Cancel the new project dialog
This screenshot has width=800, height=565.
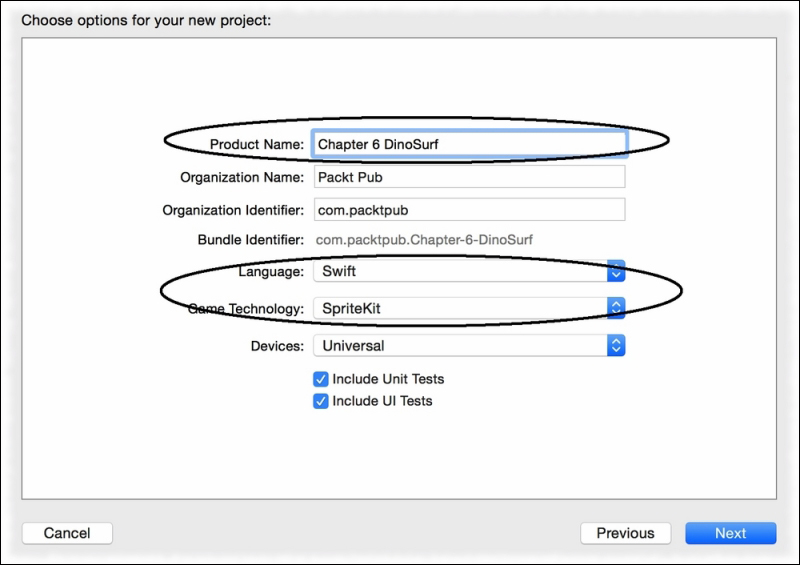[x=67, y=533]
